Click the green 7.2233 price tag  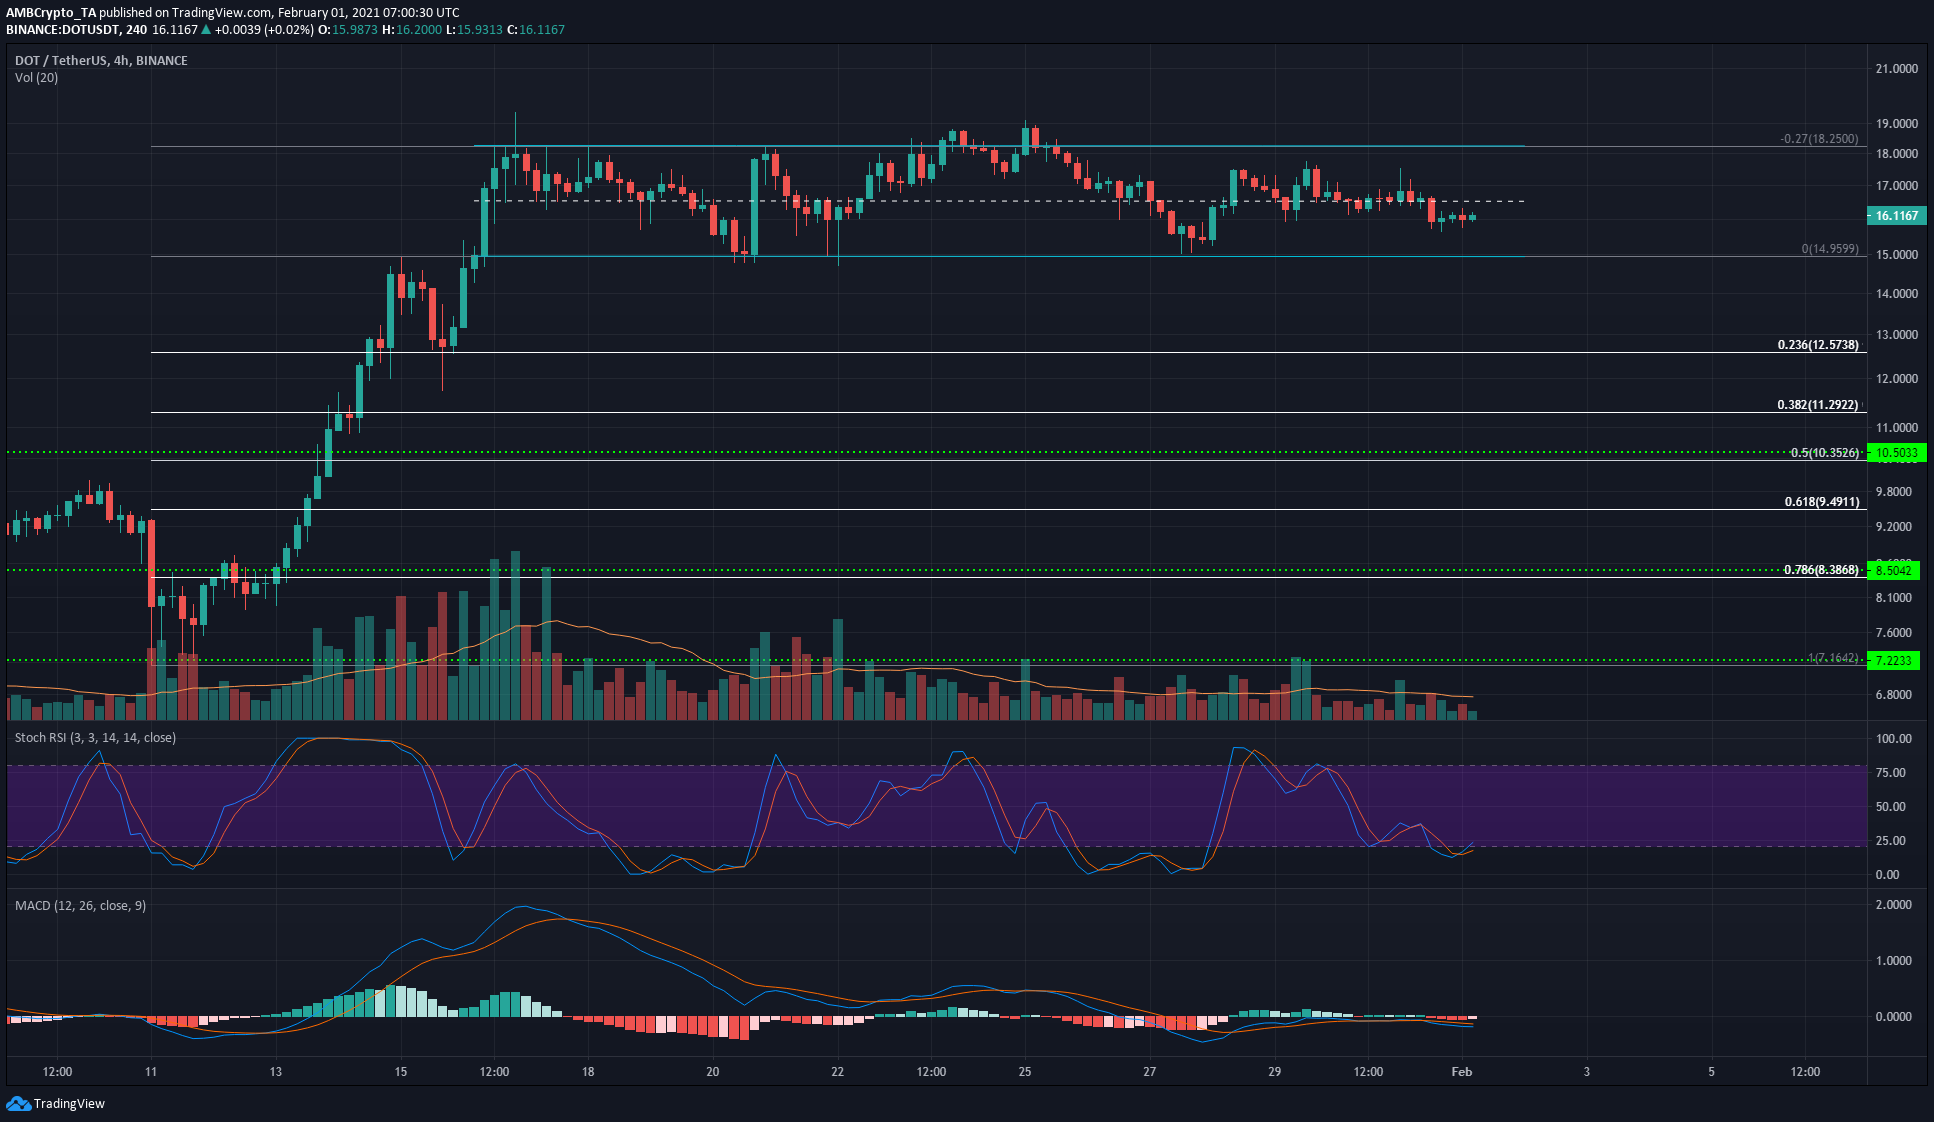coord(1894,660)
